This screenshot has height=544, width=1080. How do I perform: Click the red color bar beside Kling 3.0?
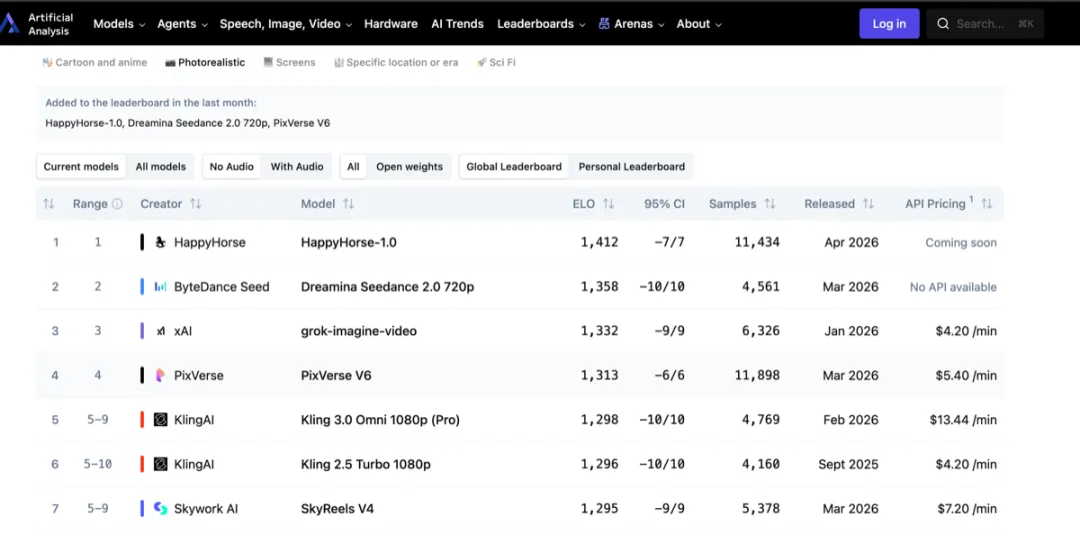(x=142, y=420)
